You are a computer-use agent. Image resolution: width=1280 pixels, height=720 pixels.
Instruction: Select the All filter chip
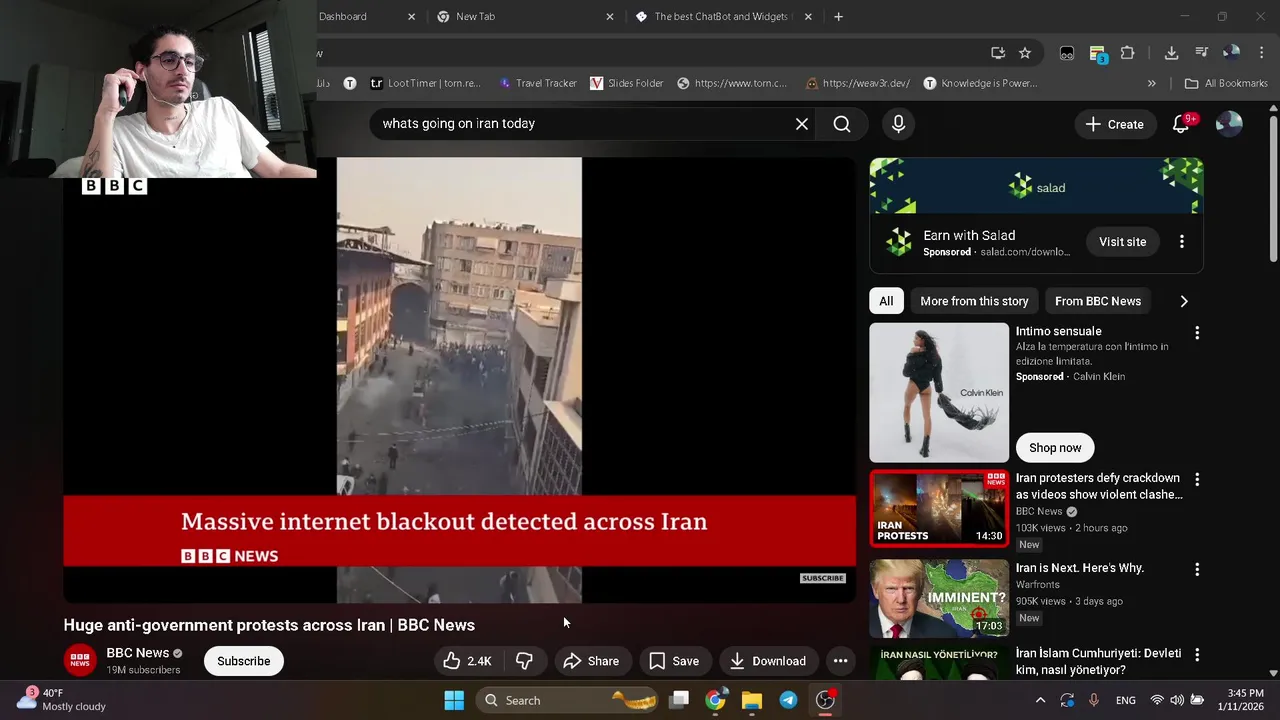click(x=886, y=301)
